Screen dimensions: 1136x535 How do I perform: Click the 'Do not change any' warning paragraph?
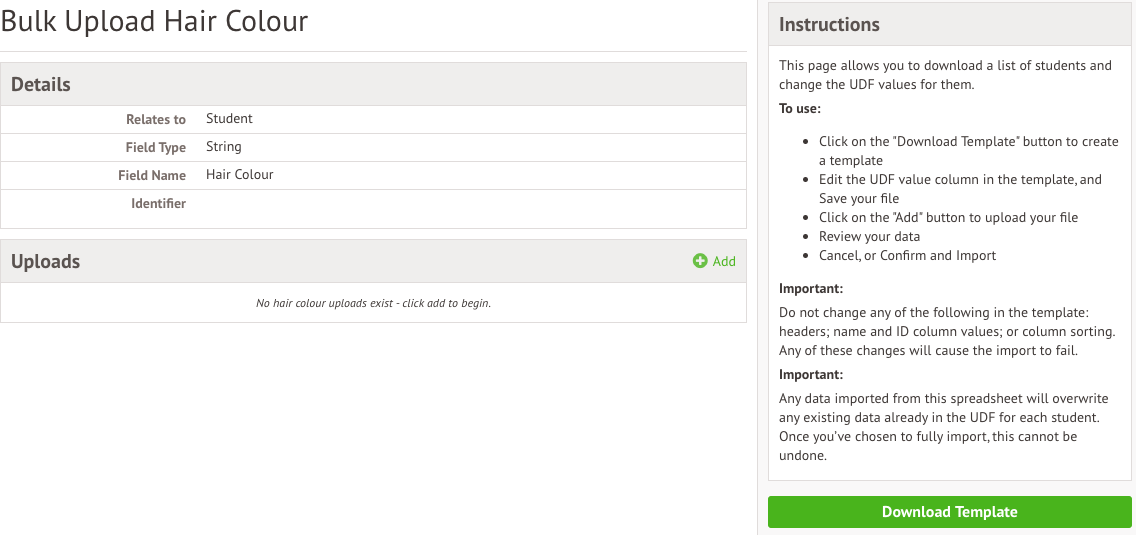tap(946, 331)
